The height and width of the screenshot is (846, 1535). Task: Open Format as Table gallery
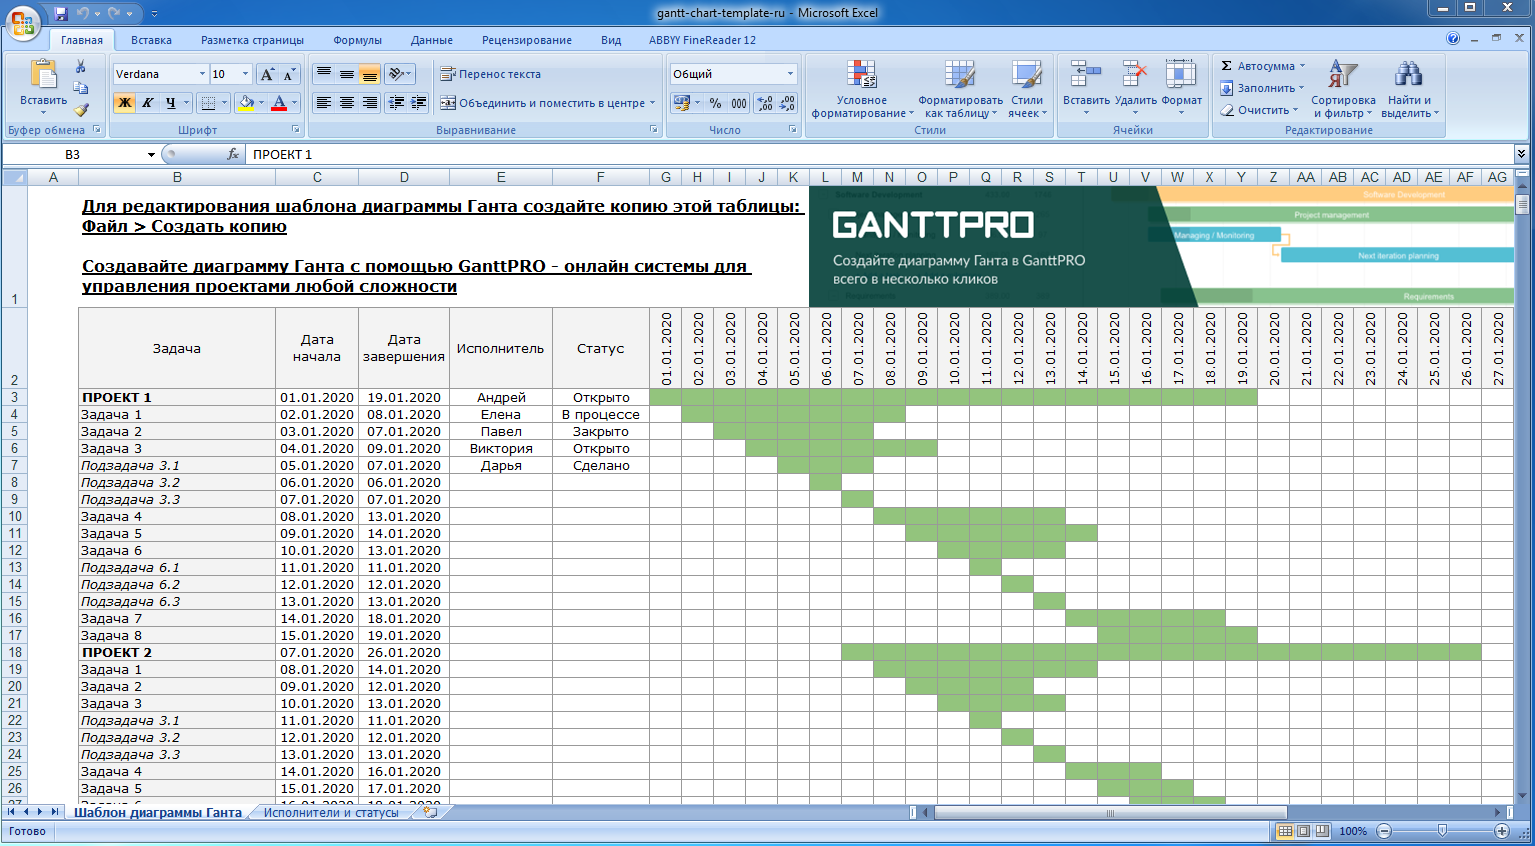point(960,88)
